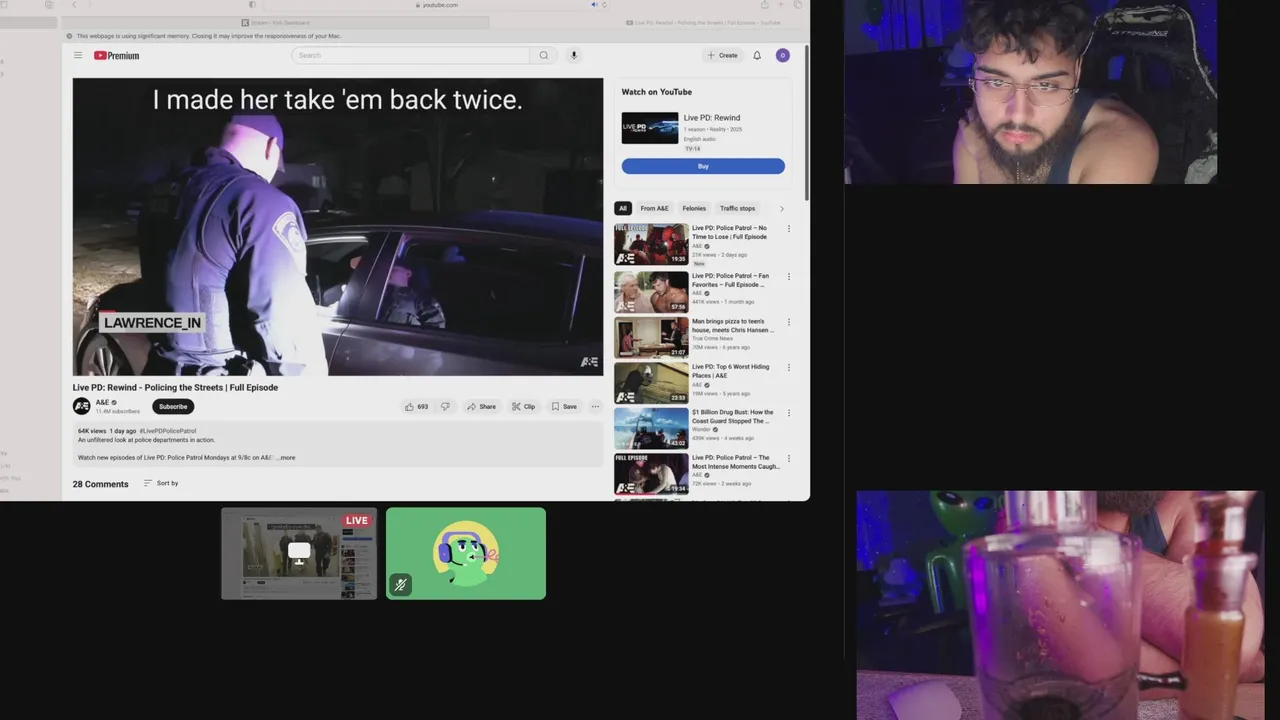The height and width of the screenshot is (720, 1280).
Task: Open the purple account avatar menu
Action: [783, 55]
